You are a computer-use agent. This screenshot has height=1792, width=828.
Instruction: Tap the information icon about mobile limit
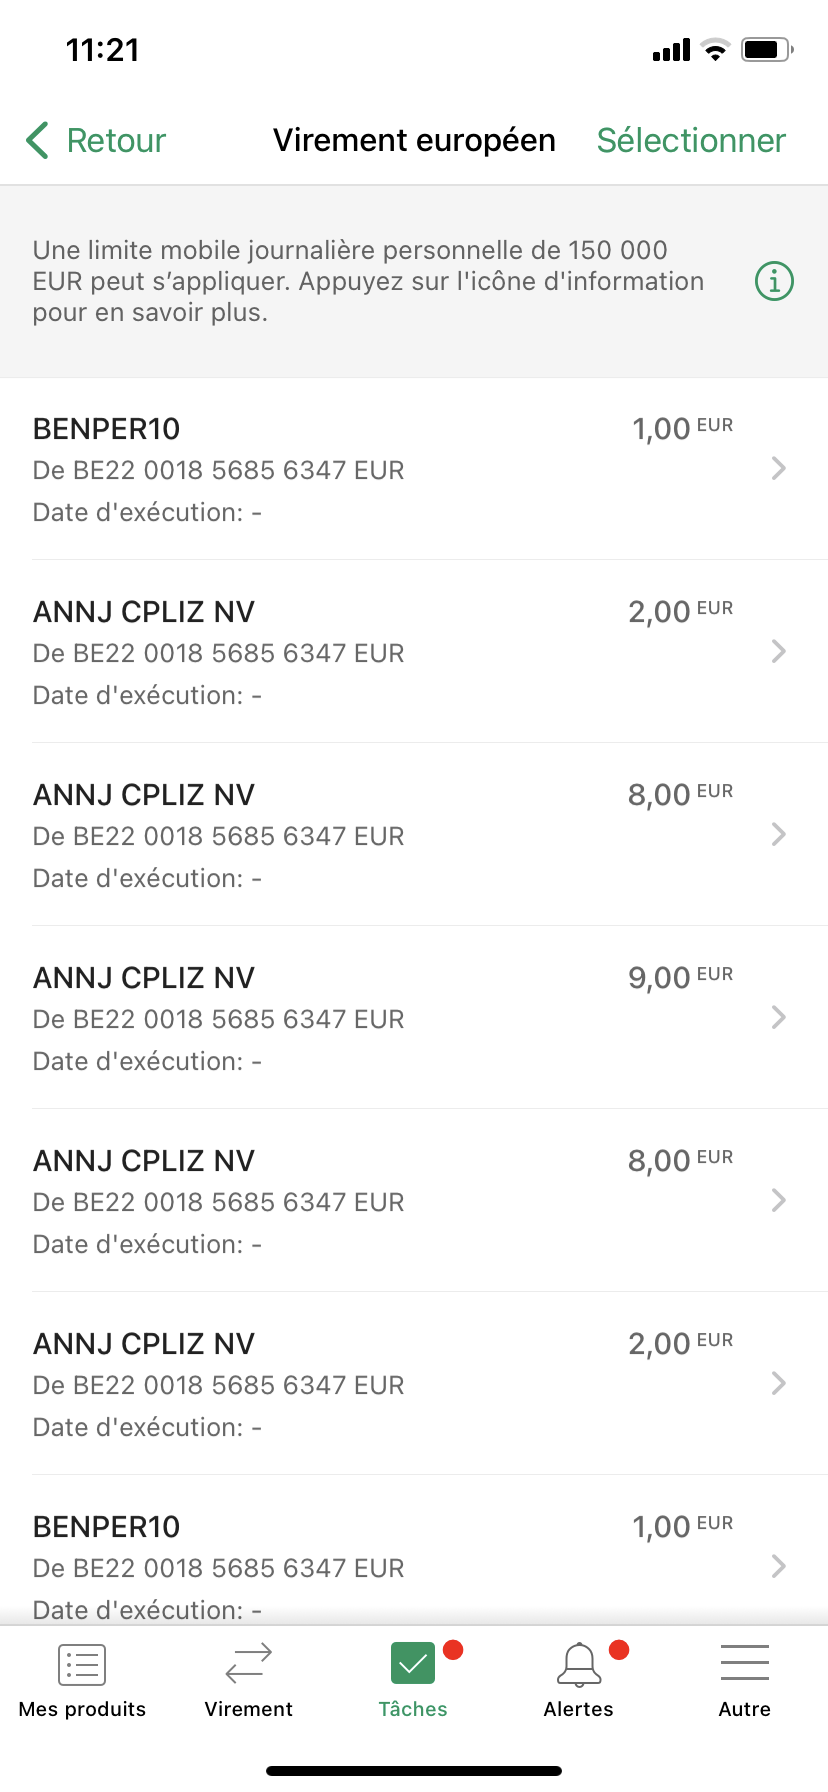point(774,281)
